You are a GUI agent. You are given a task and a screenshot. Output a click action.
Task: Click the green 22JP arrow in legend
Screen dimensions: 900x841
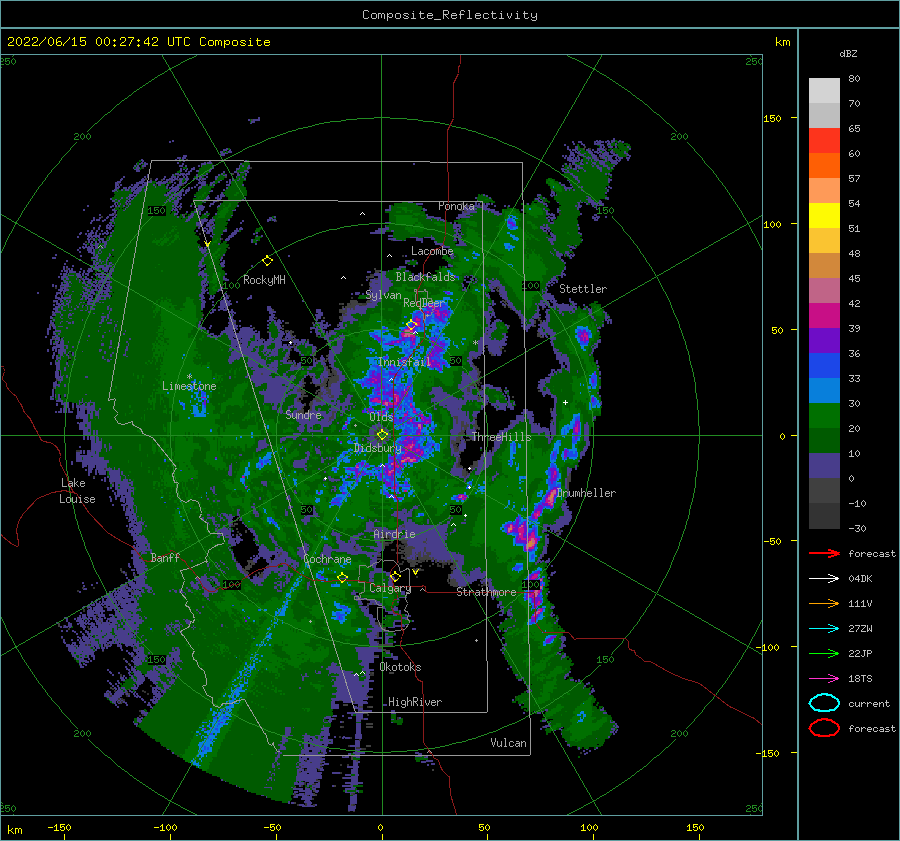click(824, 653)
